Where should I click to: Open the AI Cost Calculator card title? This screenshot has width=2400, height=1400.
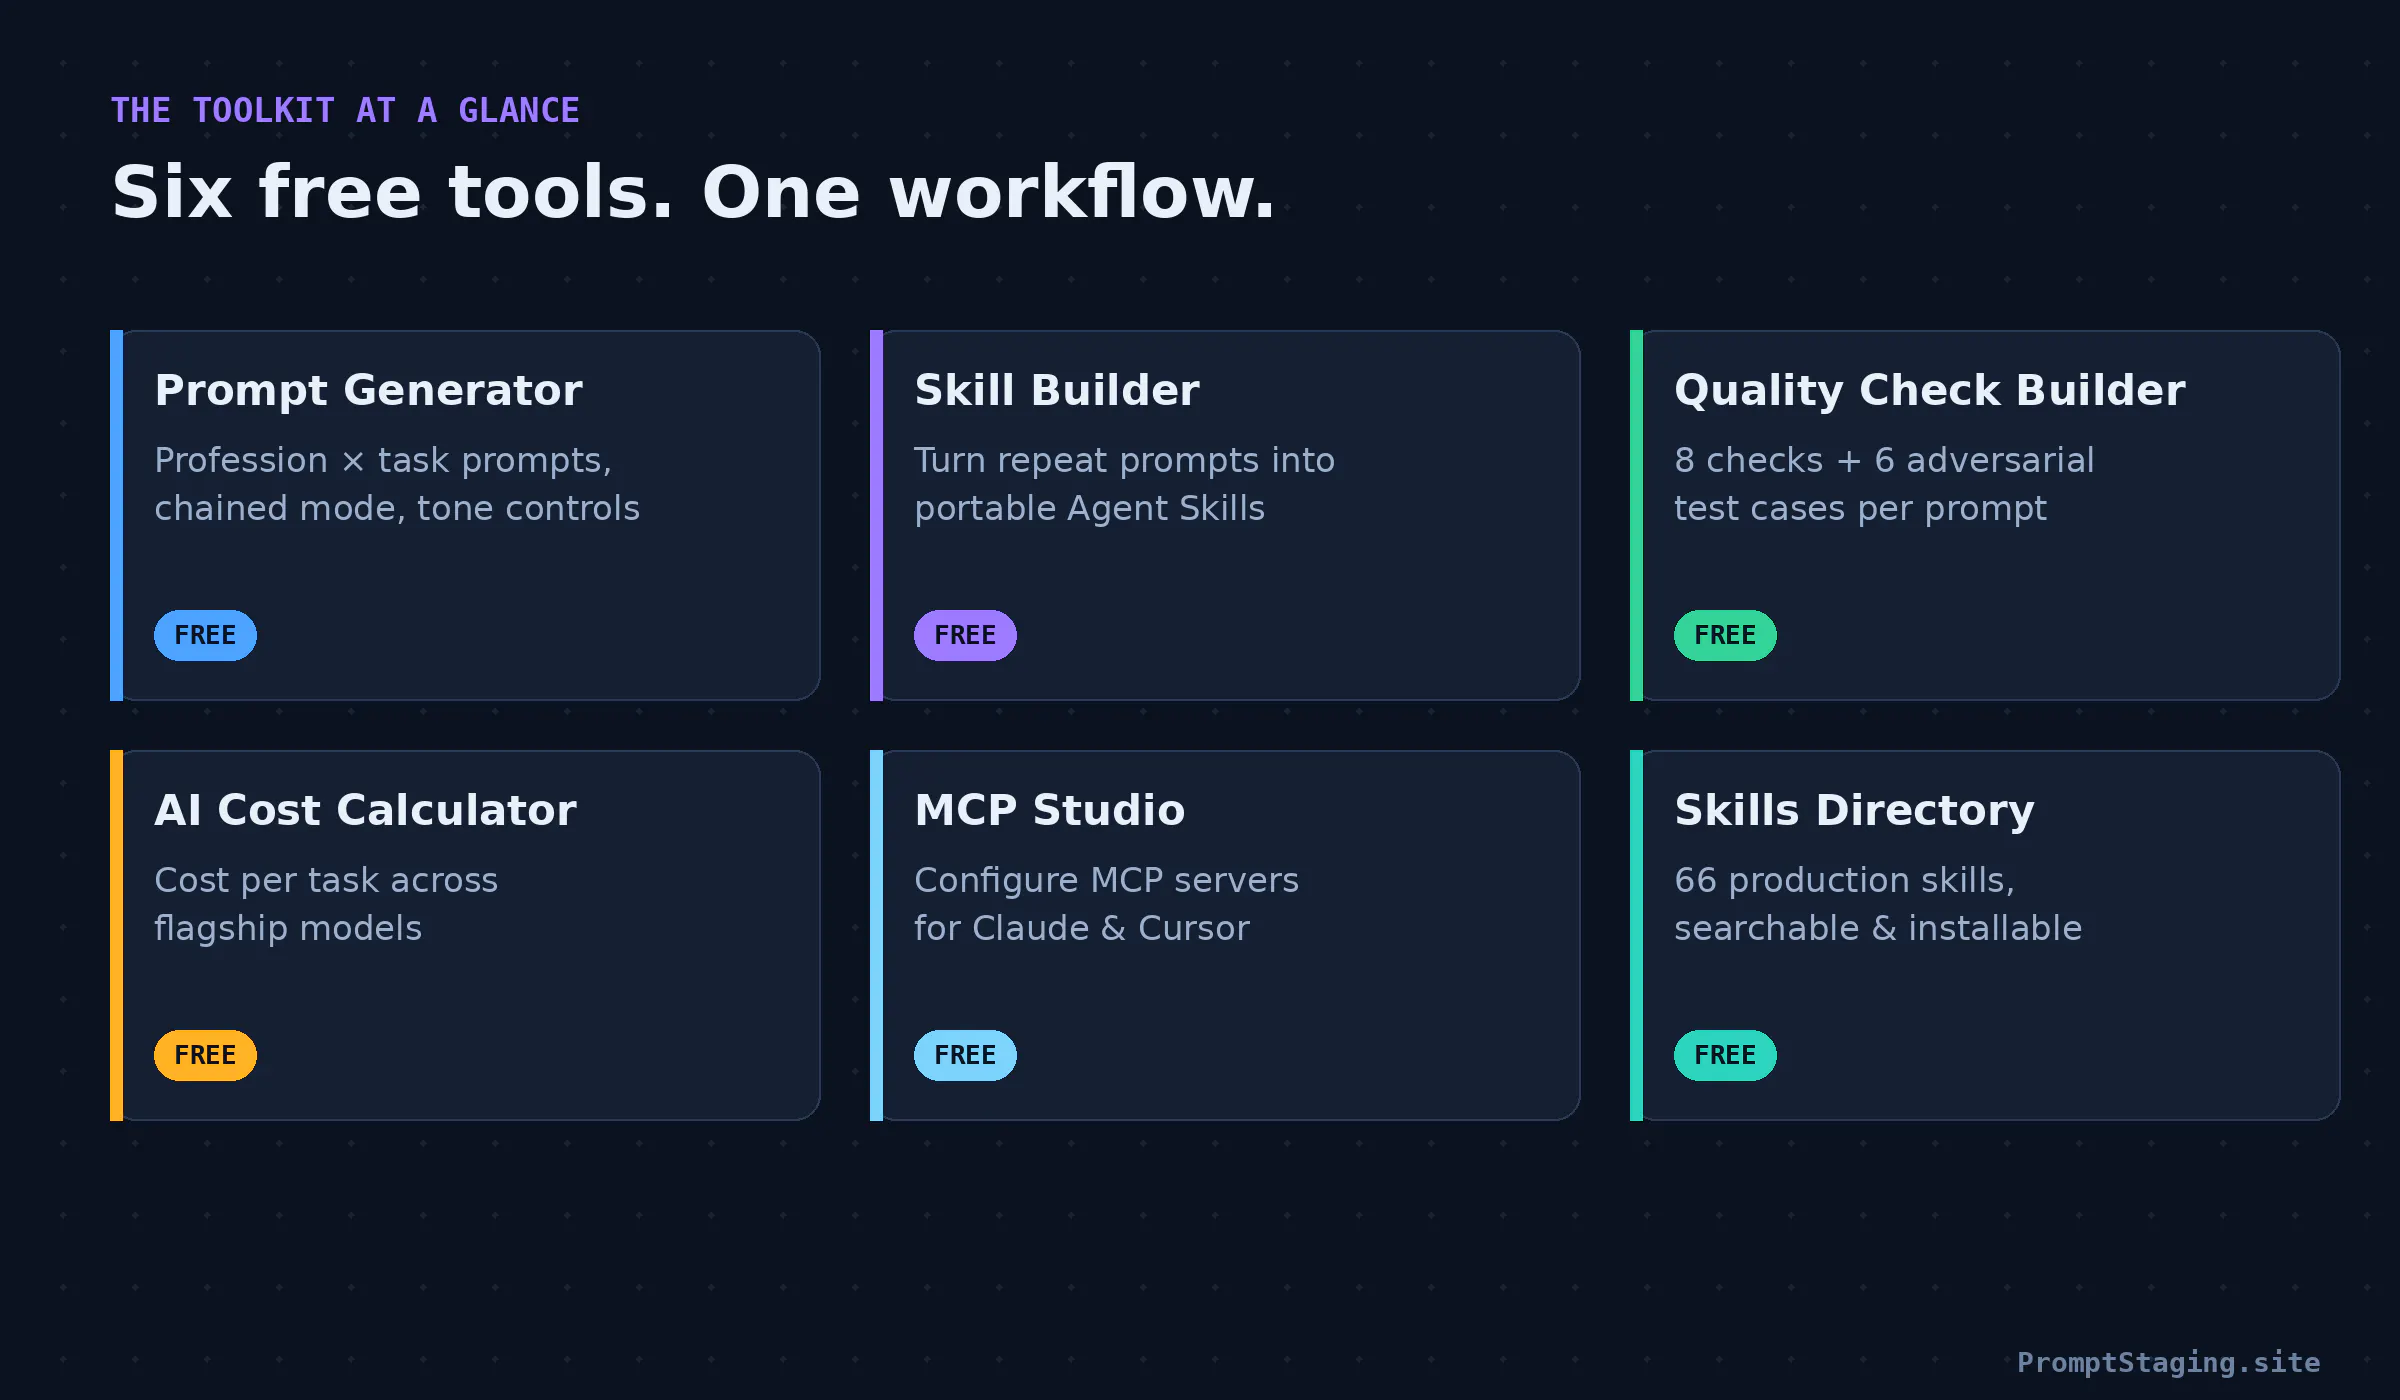(x=366, y=810)
